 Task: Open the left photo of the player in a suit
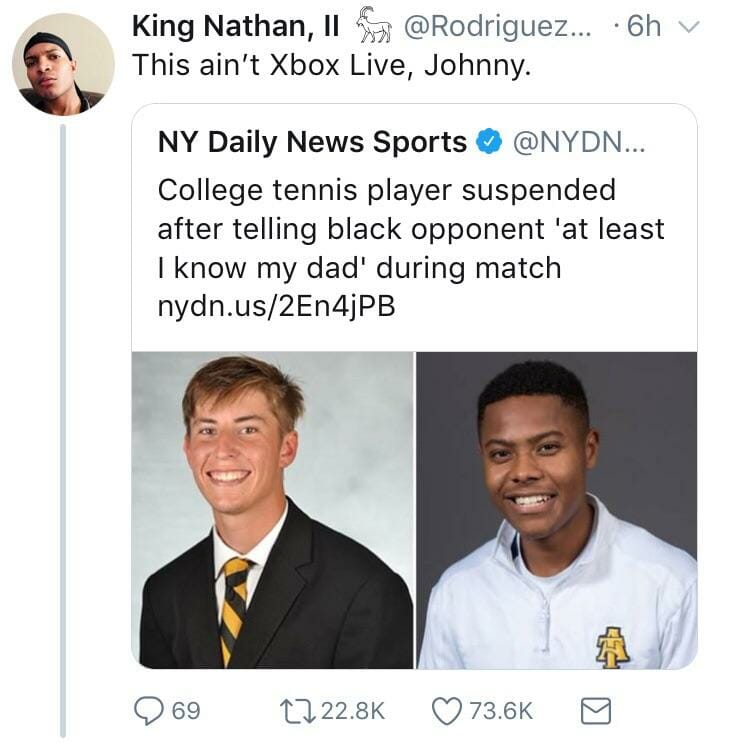[272, 510]
